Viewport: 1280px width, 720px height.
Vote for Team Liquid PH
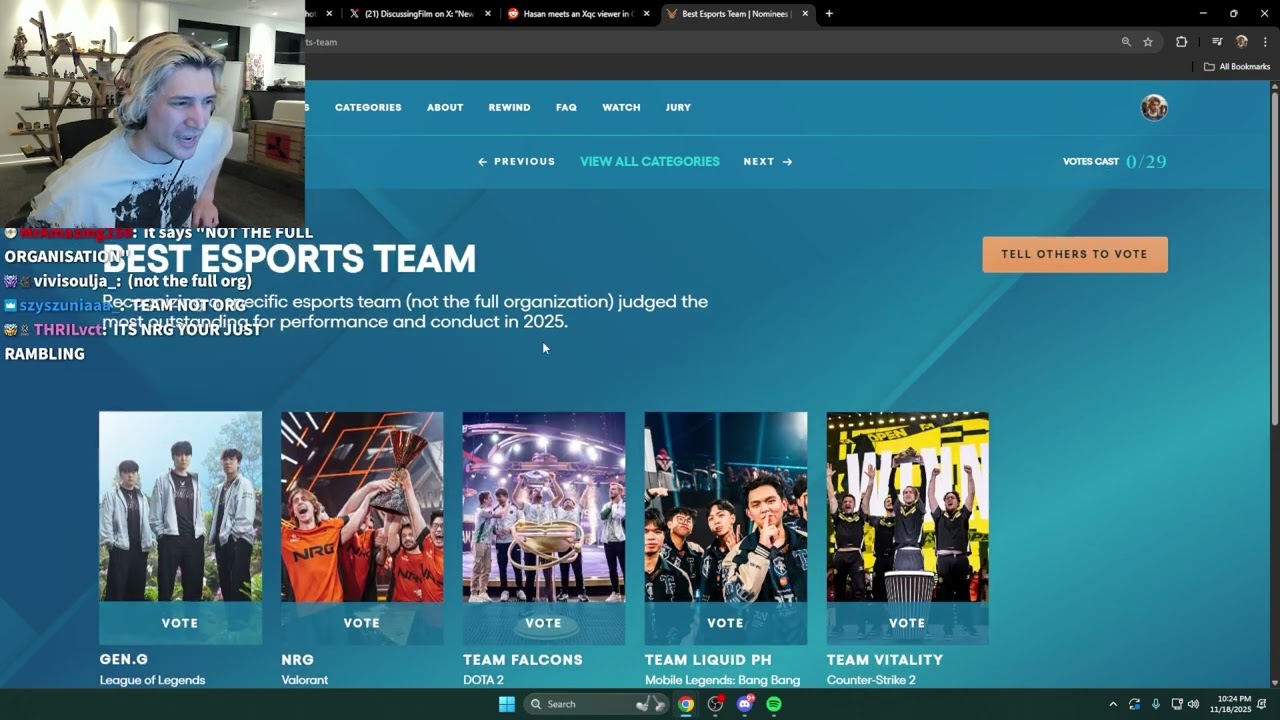[726, 623]
